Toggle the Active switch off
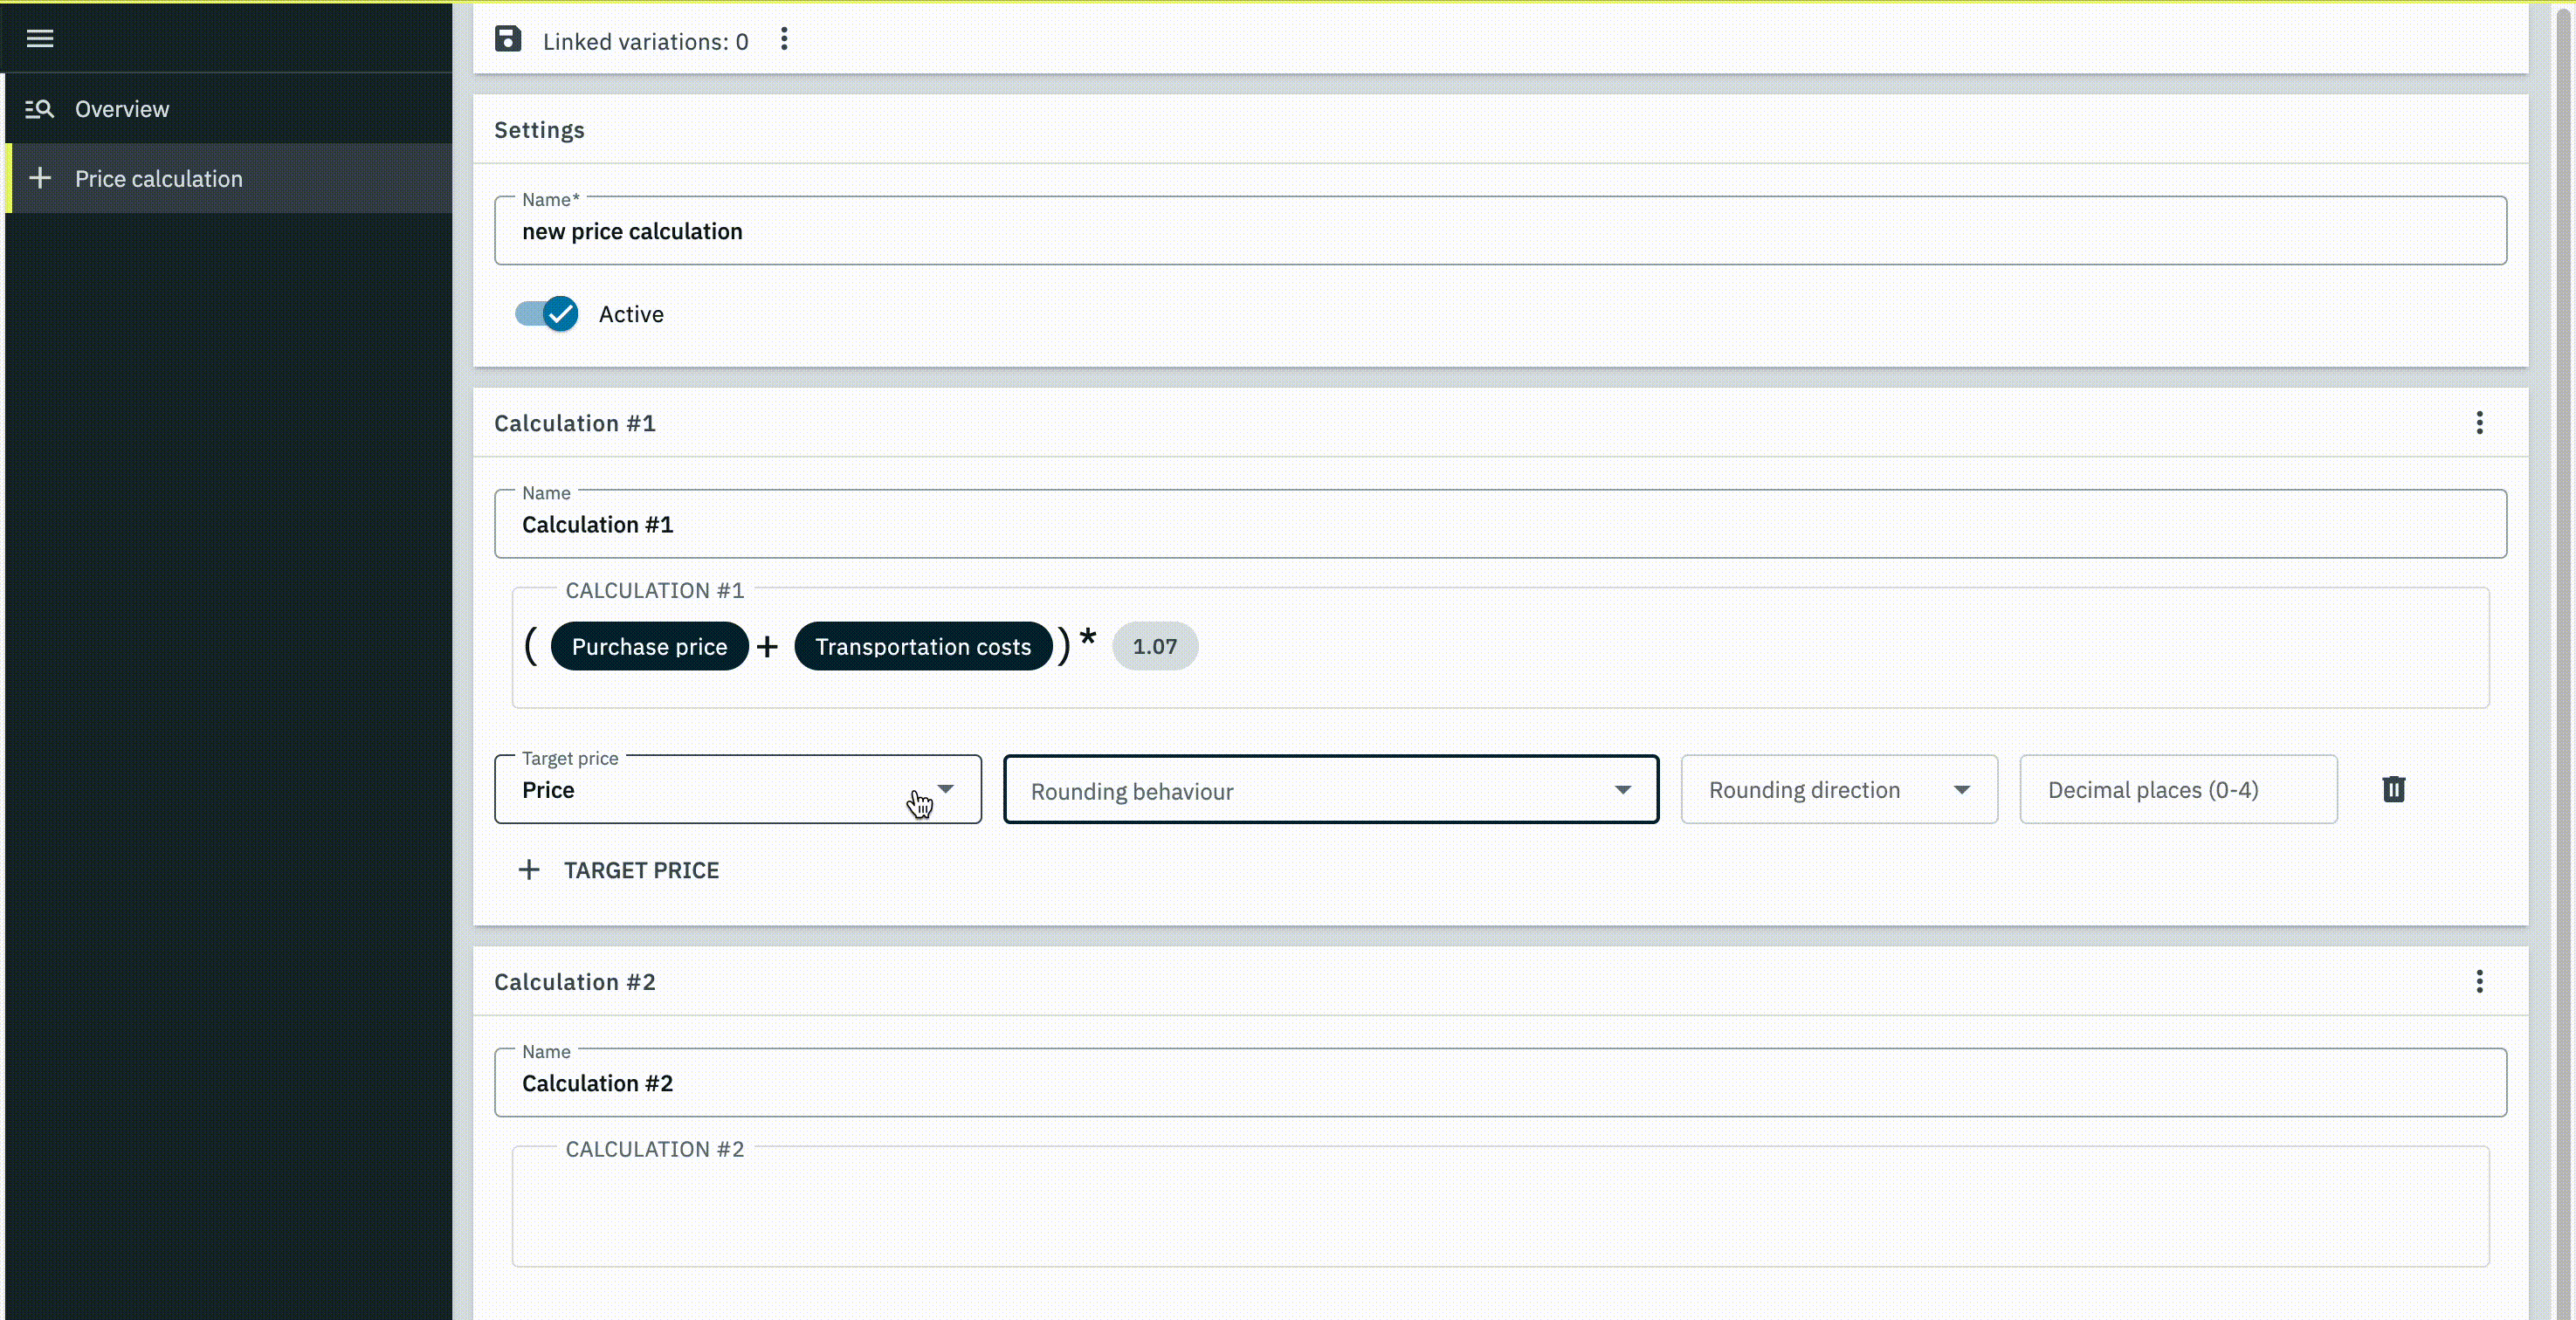The height and width of the screenshot is (1320, 2576). point(546,314)
